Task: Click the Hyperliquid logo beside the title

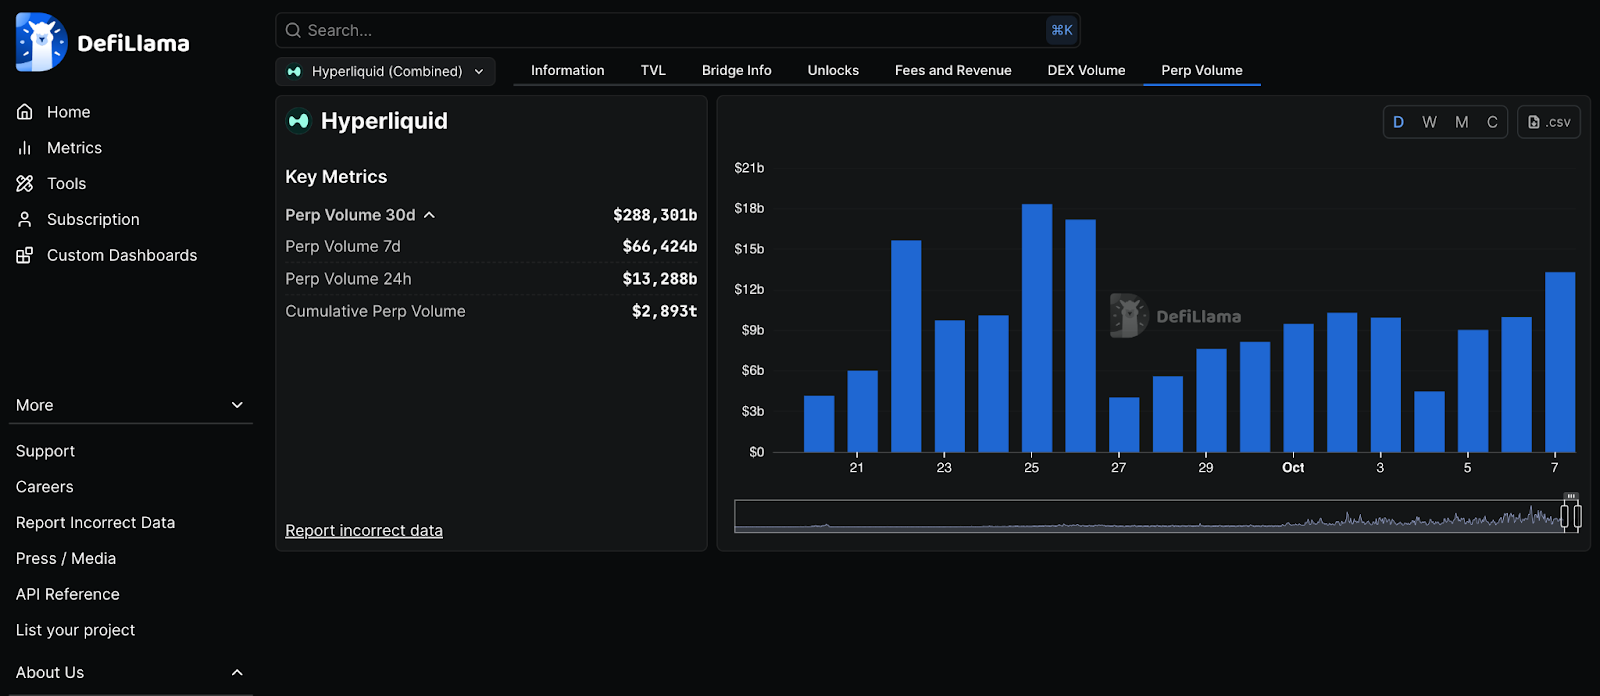Action: coord(299,121)
